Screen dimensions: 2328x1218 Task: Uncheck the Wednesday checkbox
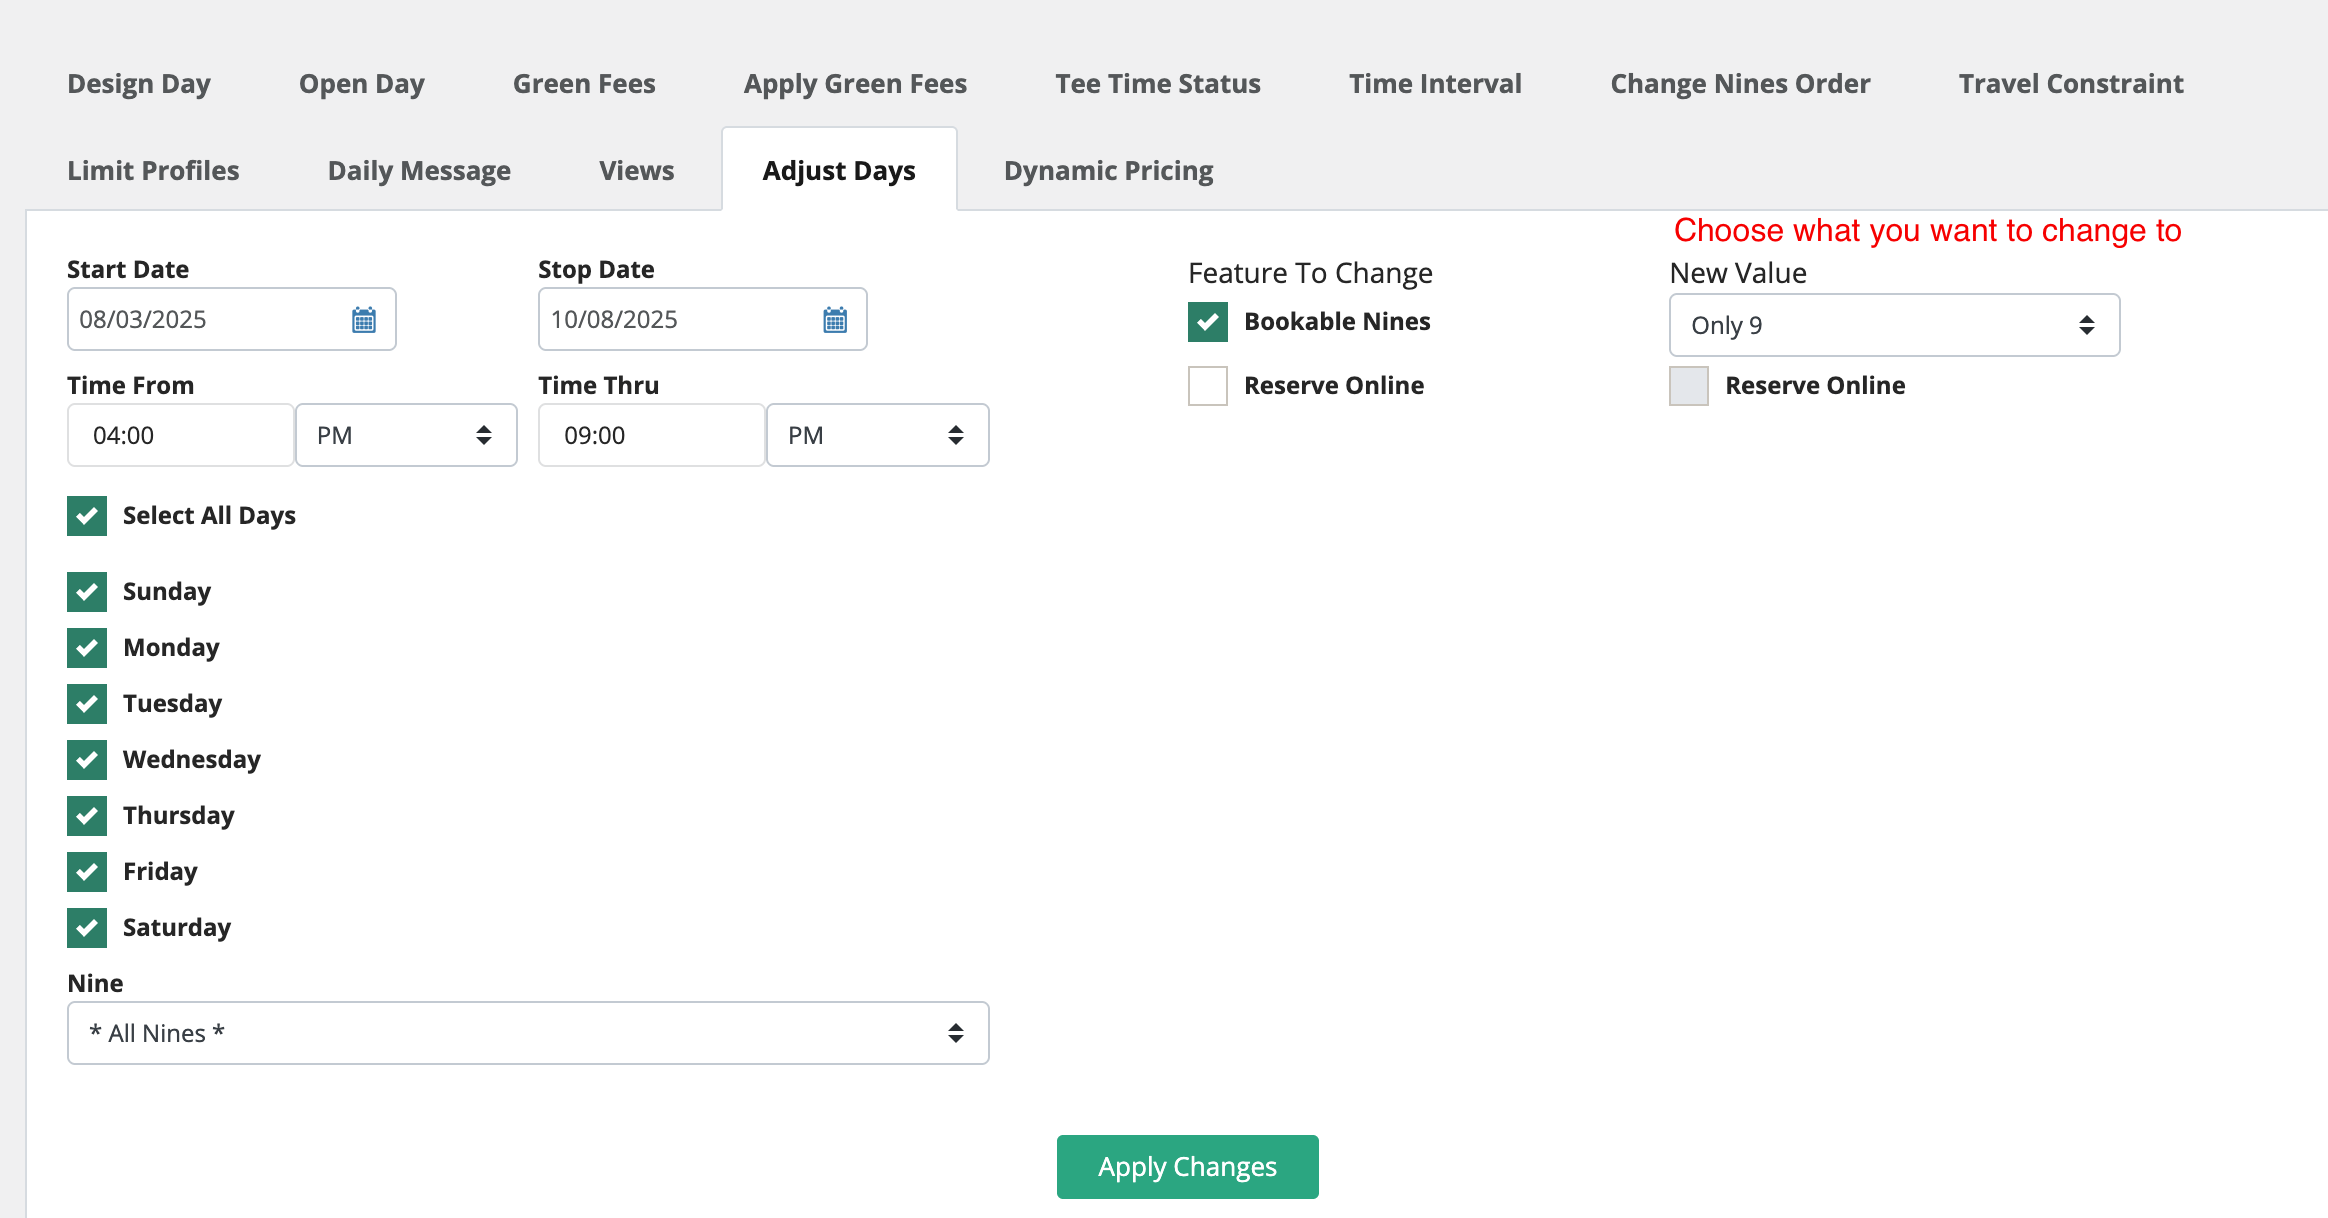tap(87, 760)
